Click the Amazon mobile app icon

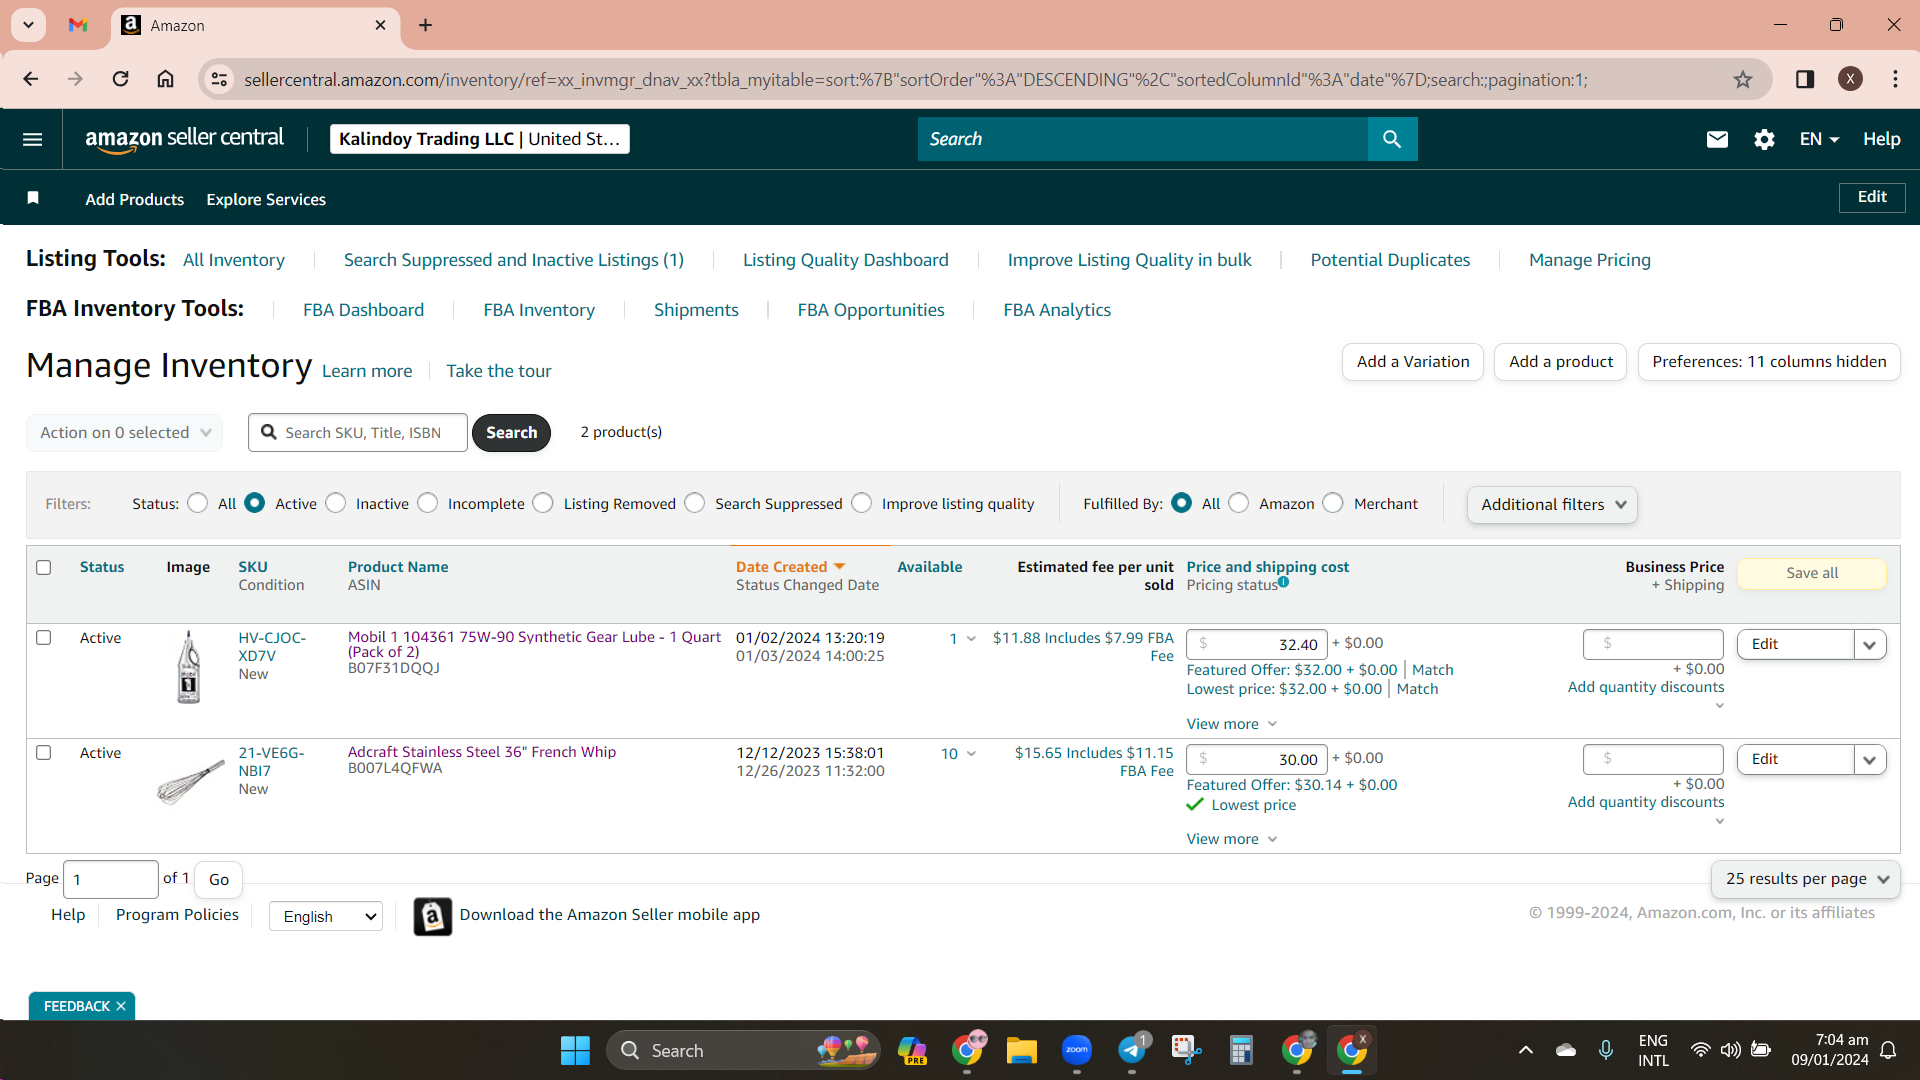coord(432,916)
